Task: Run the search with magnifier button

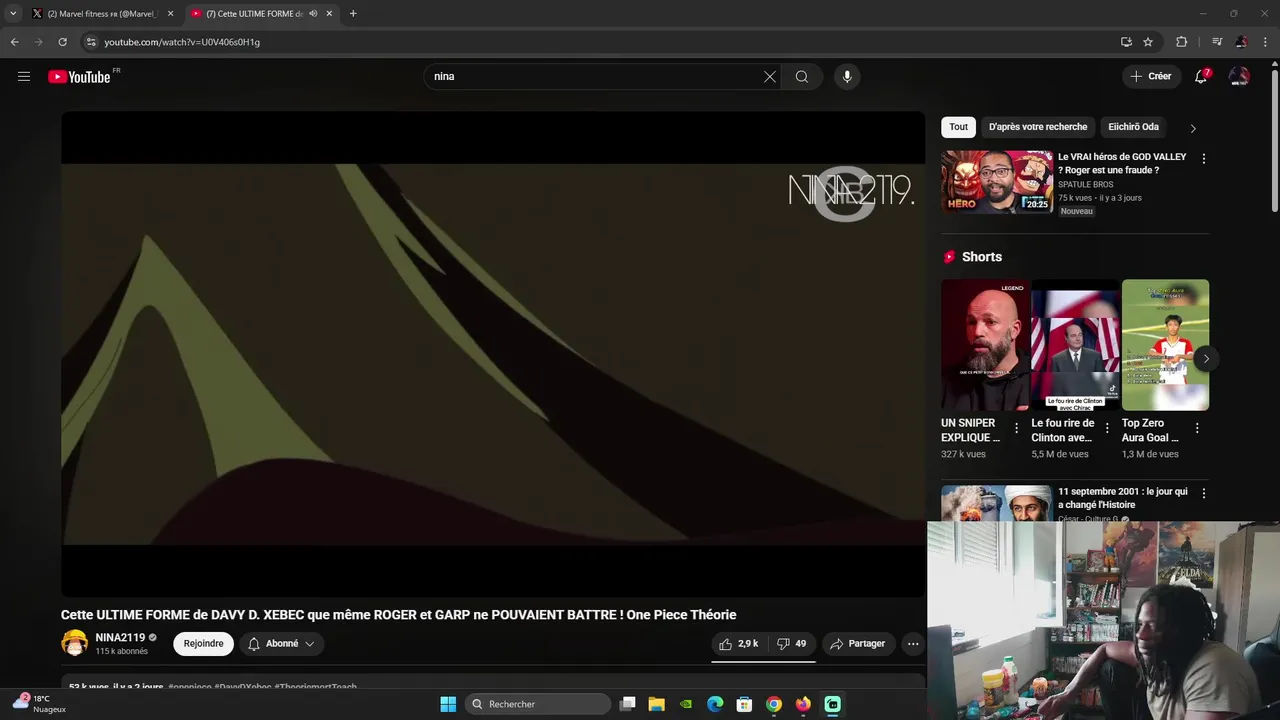Action: tap(802, 76)
